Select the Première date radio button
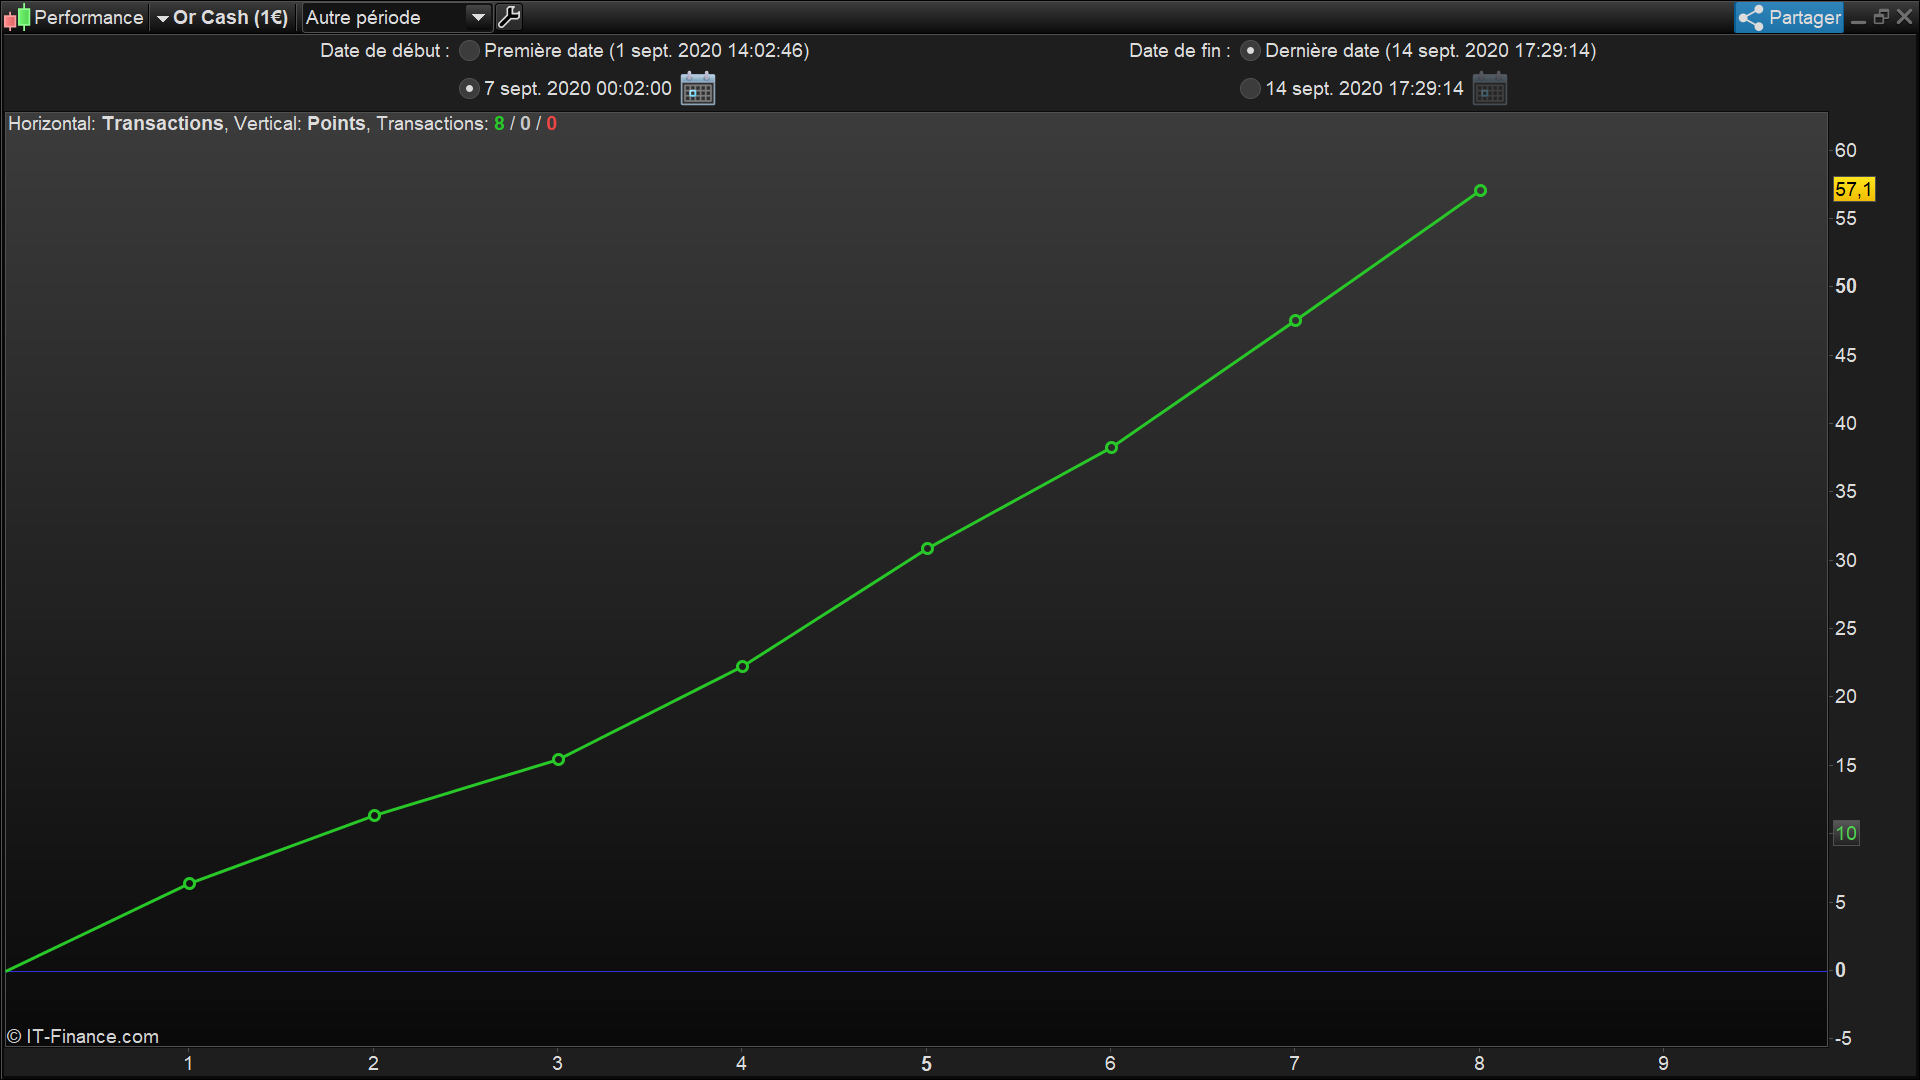The width and height of the screenshot is (1920, 1080). click(469, 51)
